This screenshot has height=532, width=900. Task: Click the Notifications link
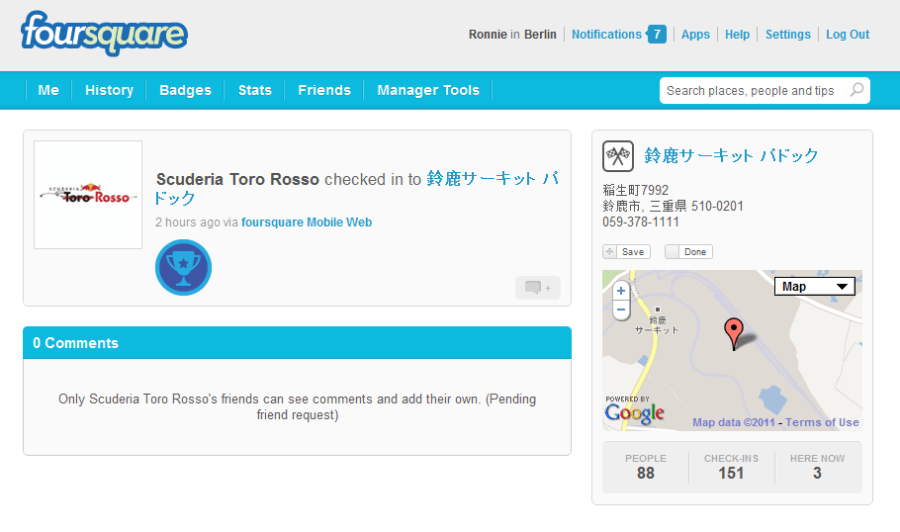pyautogui.click(x=606, y=34)
